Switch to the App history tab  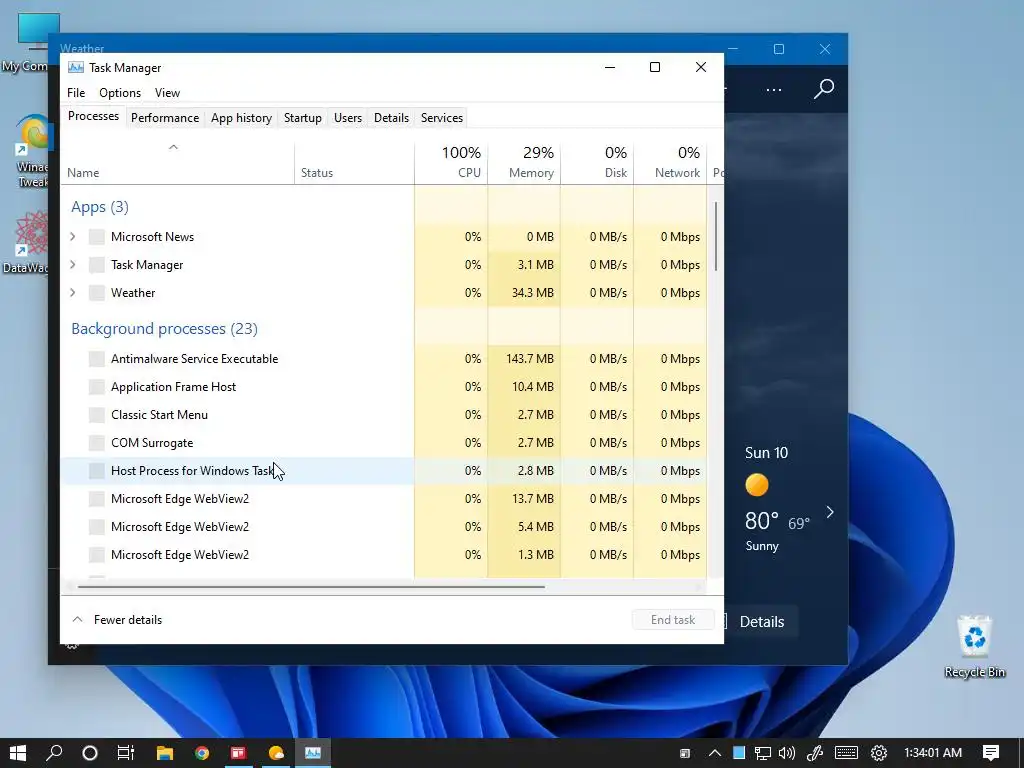tap(241, 118)
